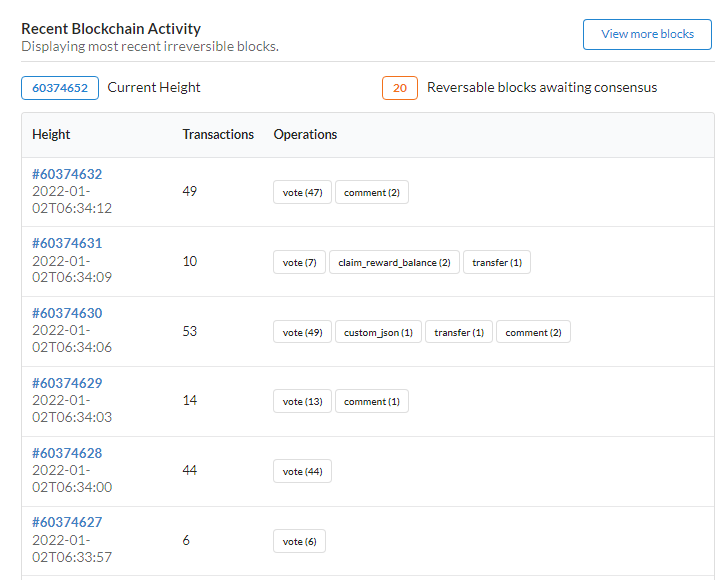This screenshot has width=715, height=580.
Task: Click the vote (49) operation tag
Action: point(302,332)
